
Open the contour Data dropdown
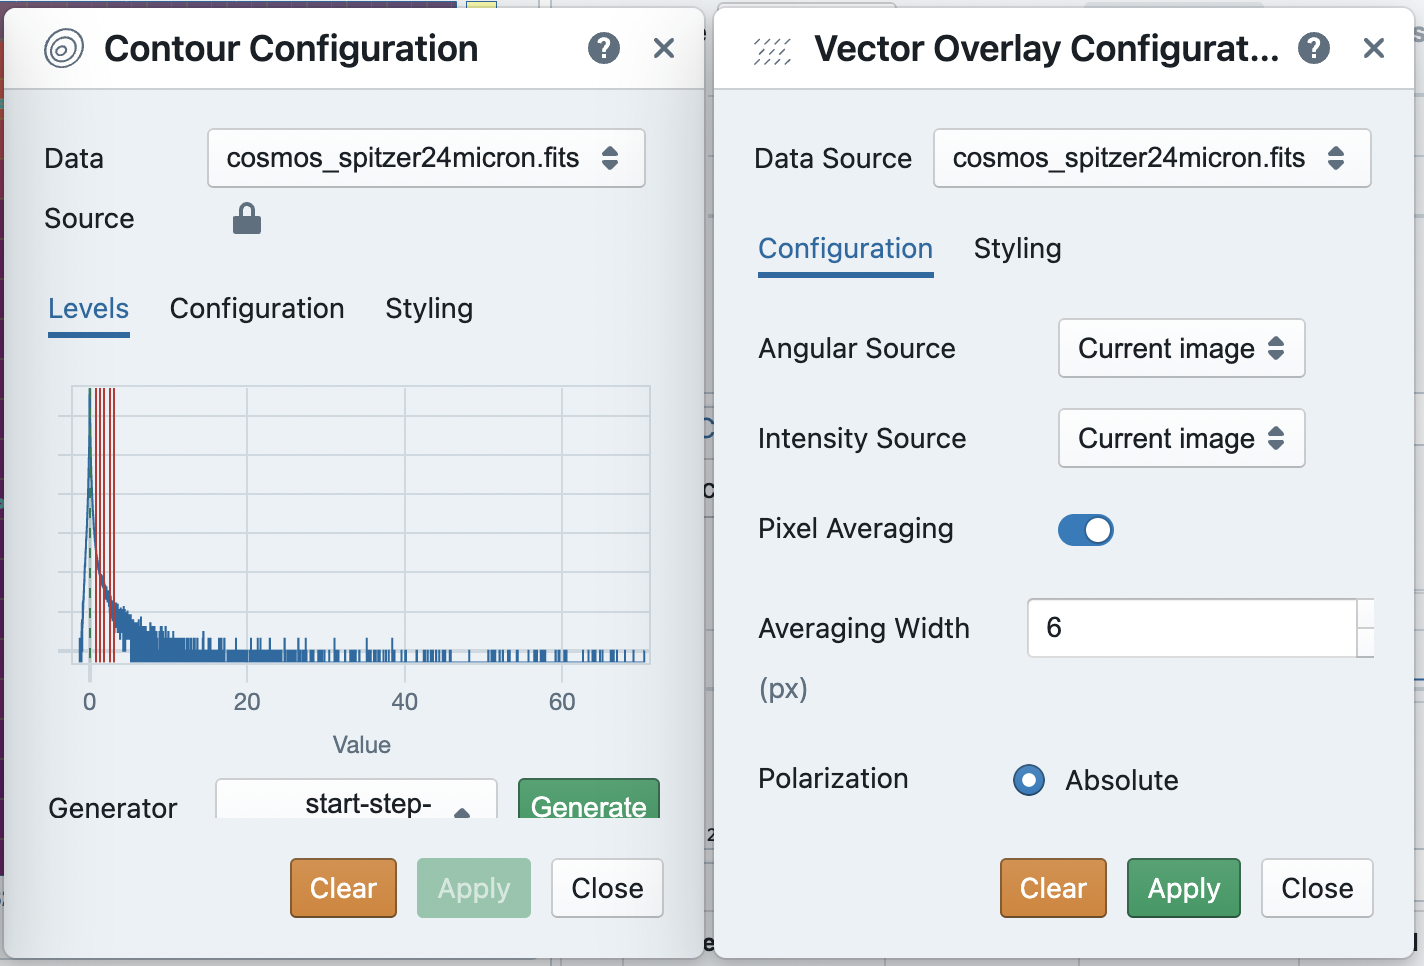(x=426, y=158)
